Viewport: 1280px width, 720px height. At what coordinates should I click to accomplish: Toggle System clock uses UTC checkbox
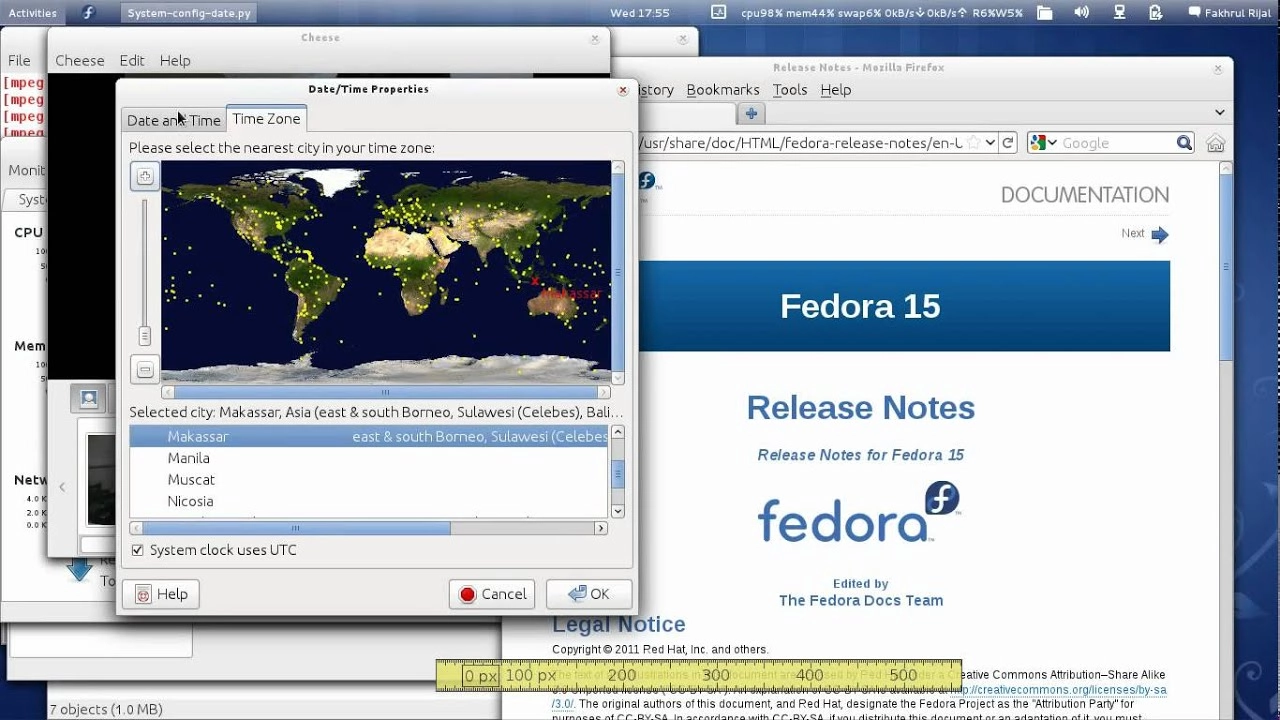(138, 550)
